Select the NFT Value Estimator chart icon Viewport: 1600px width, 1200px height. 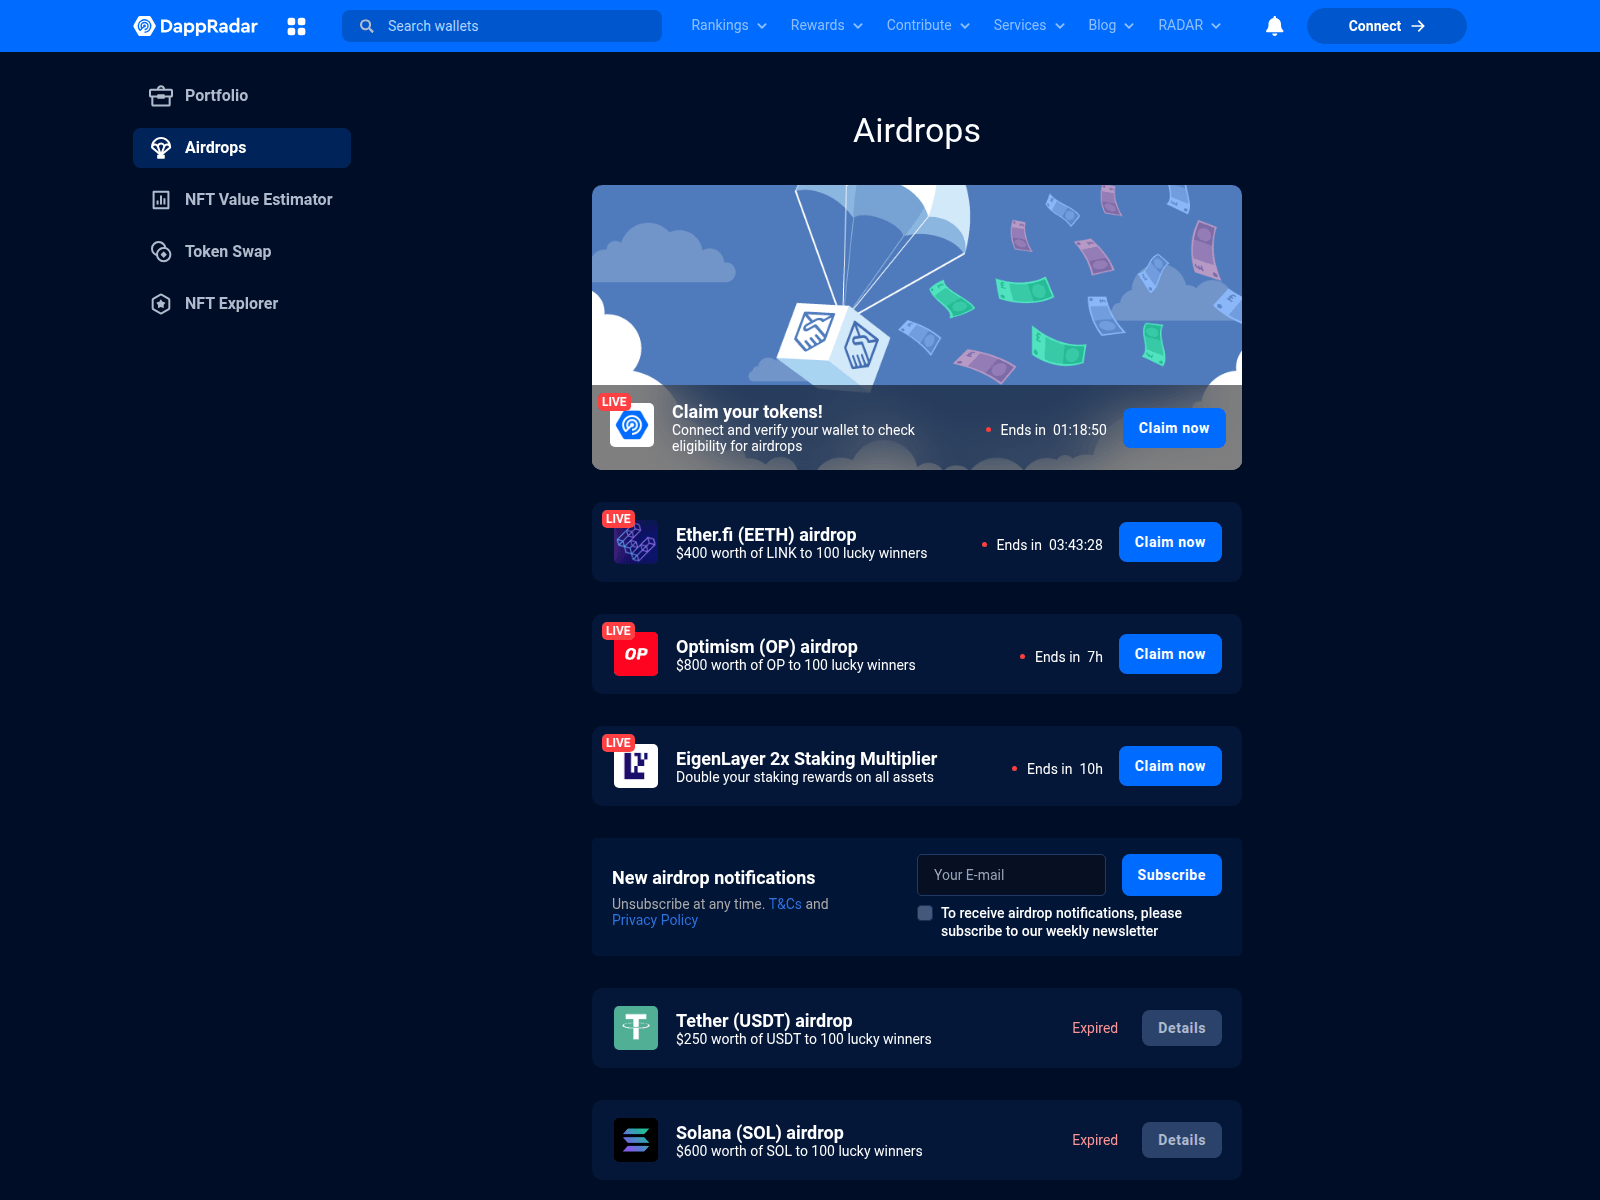[161, 199]
